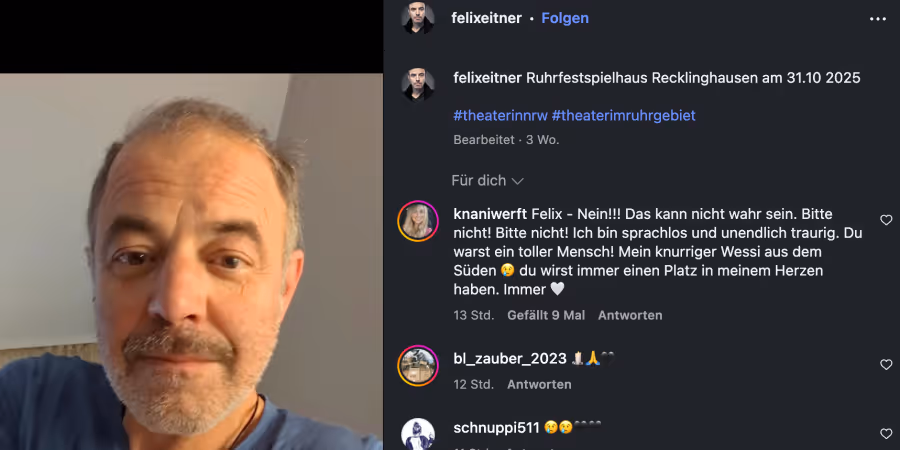Viewport: 900px width, 450px height.
Task: Open schnuppi511 username link
Action: (496, 428)
